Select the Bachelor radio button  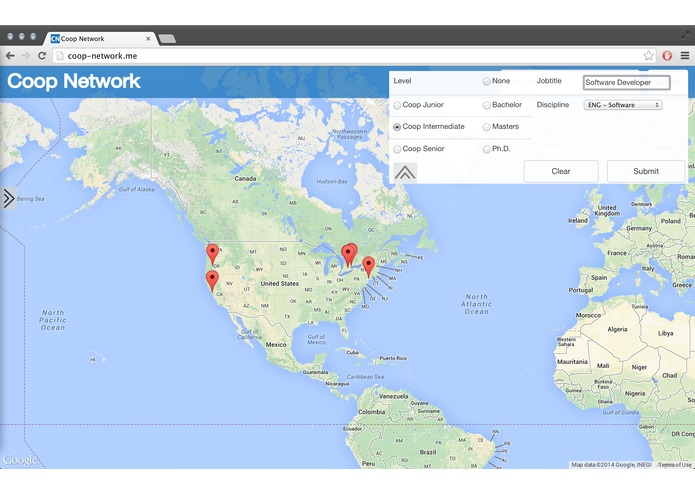pyautogui.click(x=486, y=105)
